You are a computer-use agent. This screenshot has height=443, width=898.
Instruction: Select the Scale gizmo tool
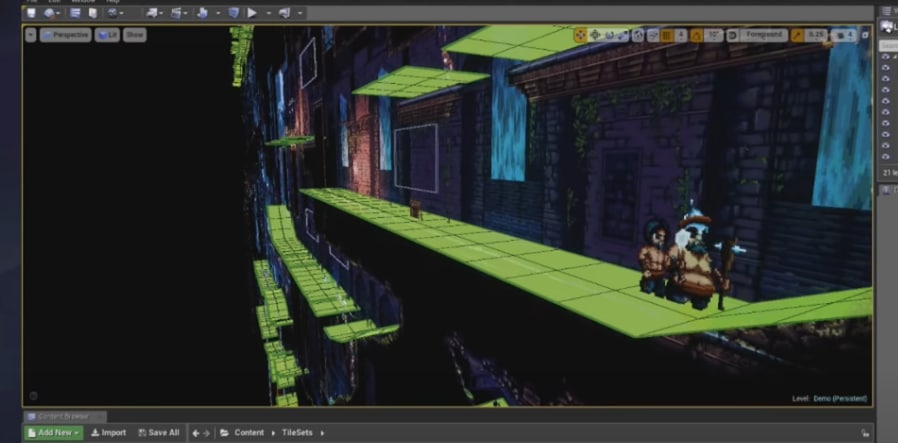click(622, 35)
